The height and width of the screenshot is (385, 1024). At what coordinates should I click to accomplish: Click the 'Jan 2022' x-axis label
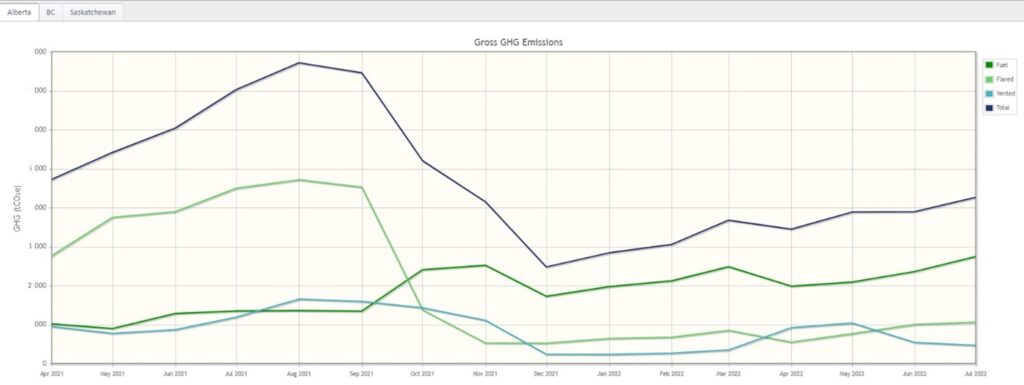(x=609, y=373)
